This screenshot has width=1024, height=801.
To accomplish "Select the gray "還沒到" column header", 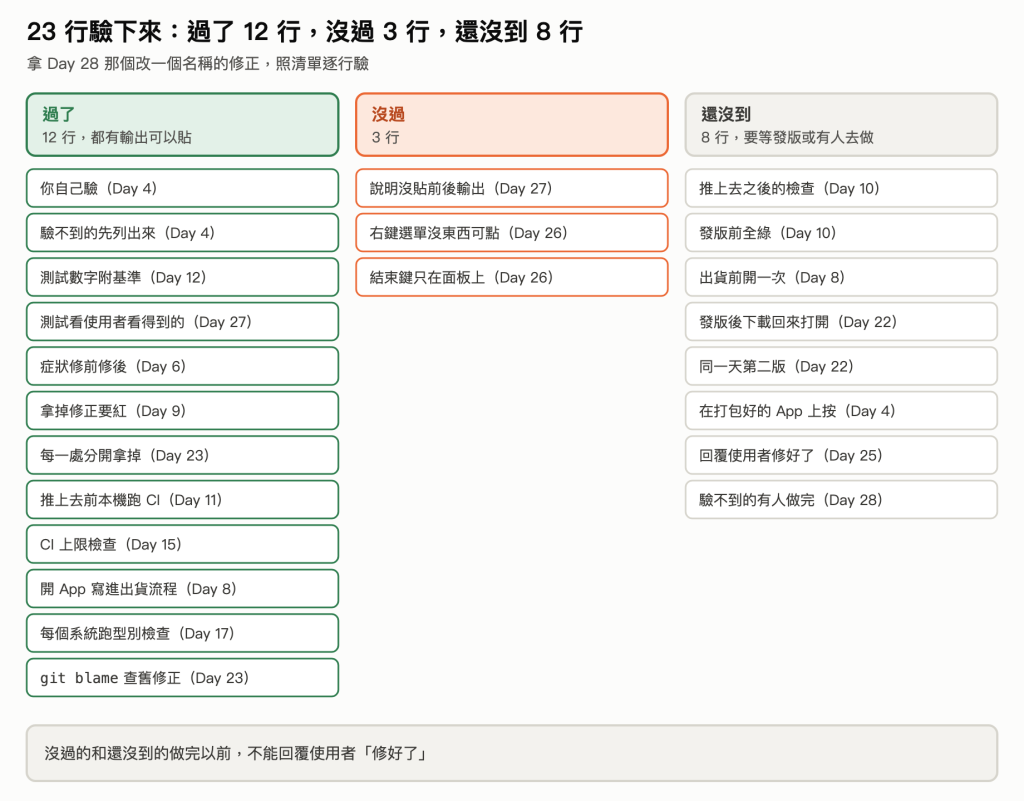I will click(x=841, y=125).
